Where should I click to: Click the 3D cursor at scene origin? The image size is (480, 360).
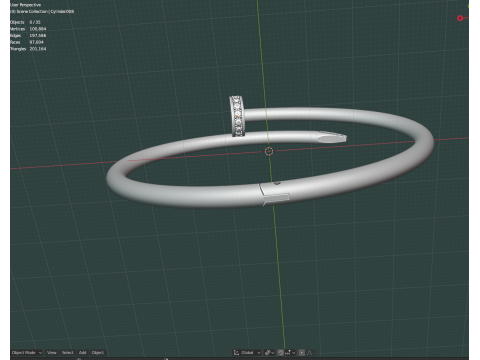click(x=269, y=151)
